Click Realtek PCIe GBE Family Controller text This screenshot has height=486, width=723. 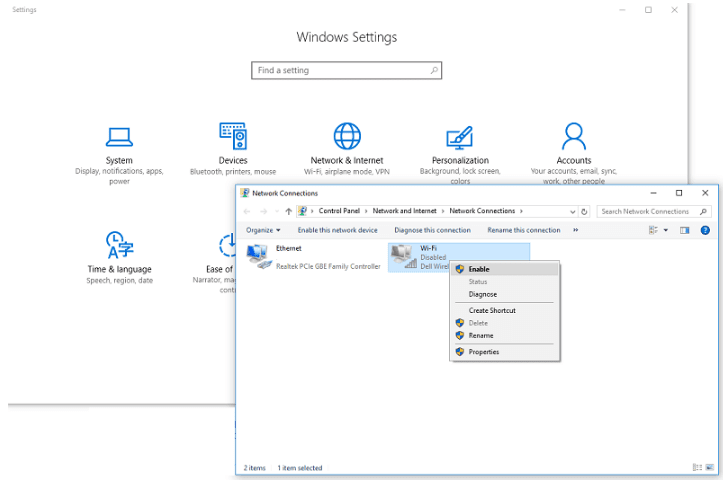[328, 267]
